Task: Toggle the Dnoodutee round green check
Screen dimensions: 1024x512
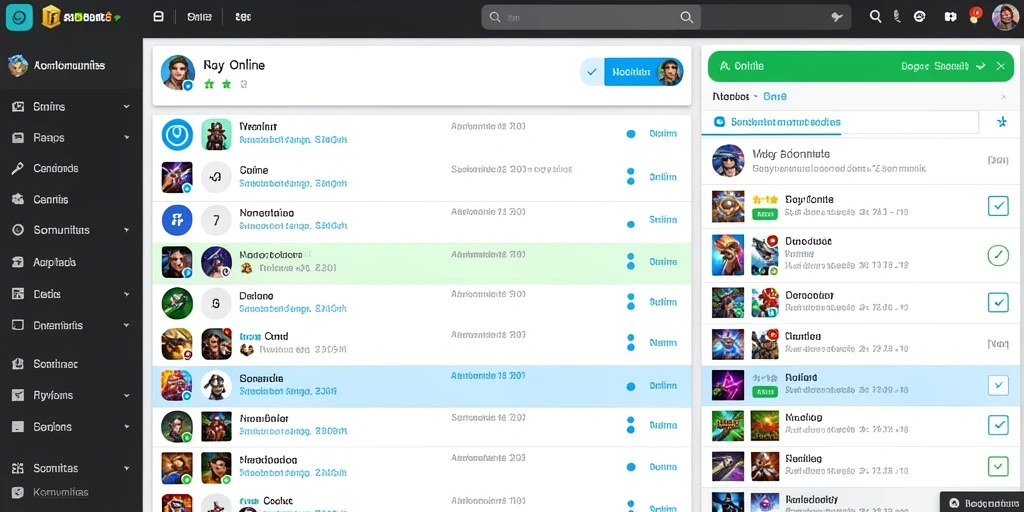Action: pyautogui.click(x=998, y=255)
